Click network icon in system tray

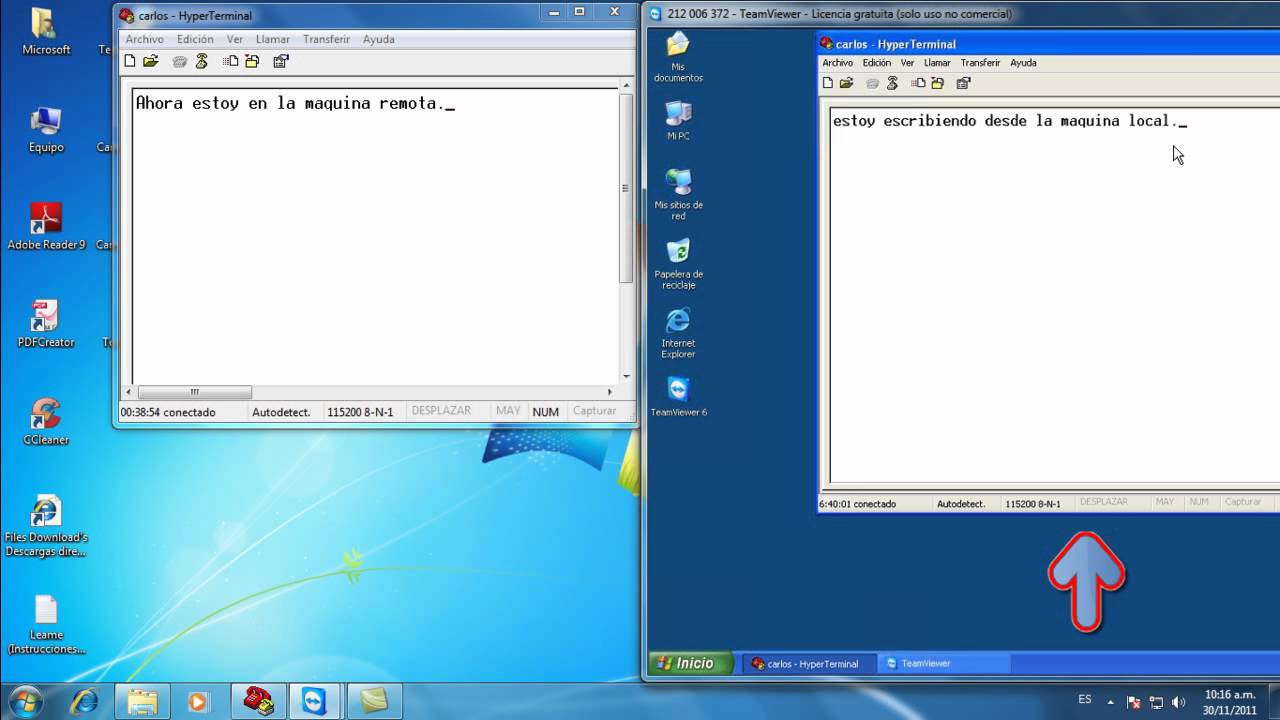(x=1156, y=702)
